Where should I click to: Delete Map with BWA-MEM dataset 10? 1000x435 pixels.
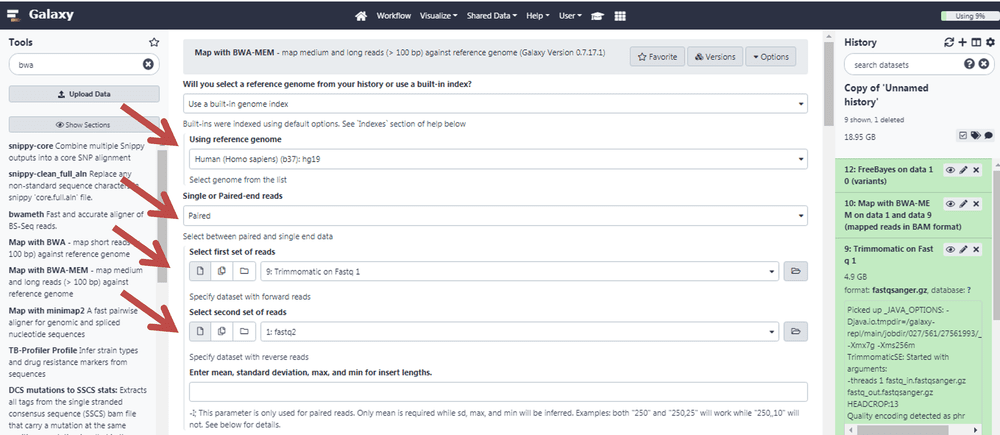coord(976,203)
